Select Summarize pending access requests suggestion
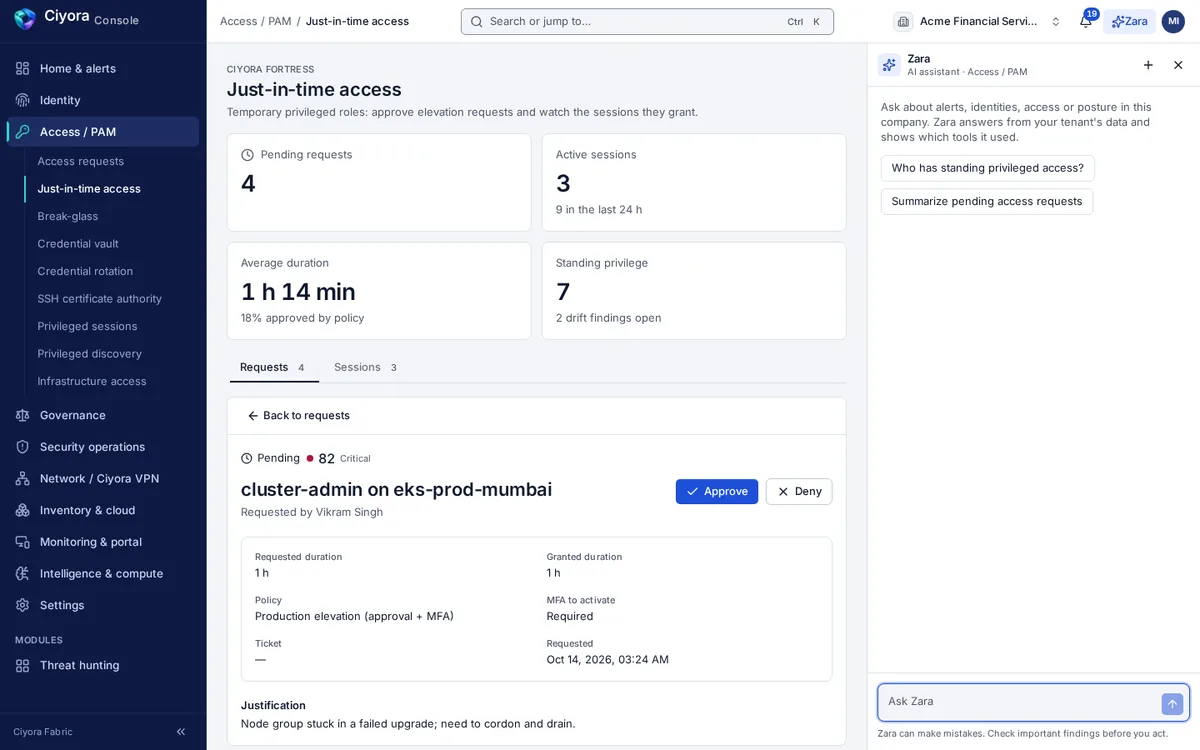 click(987, 202)
